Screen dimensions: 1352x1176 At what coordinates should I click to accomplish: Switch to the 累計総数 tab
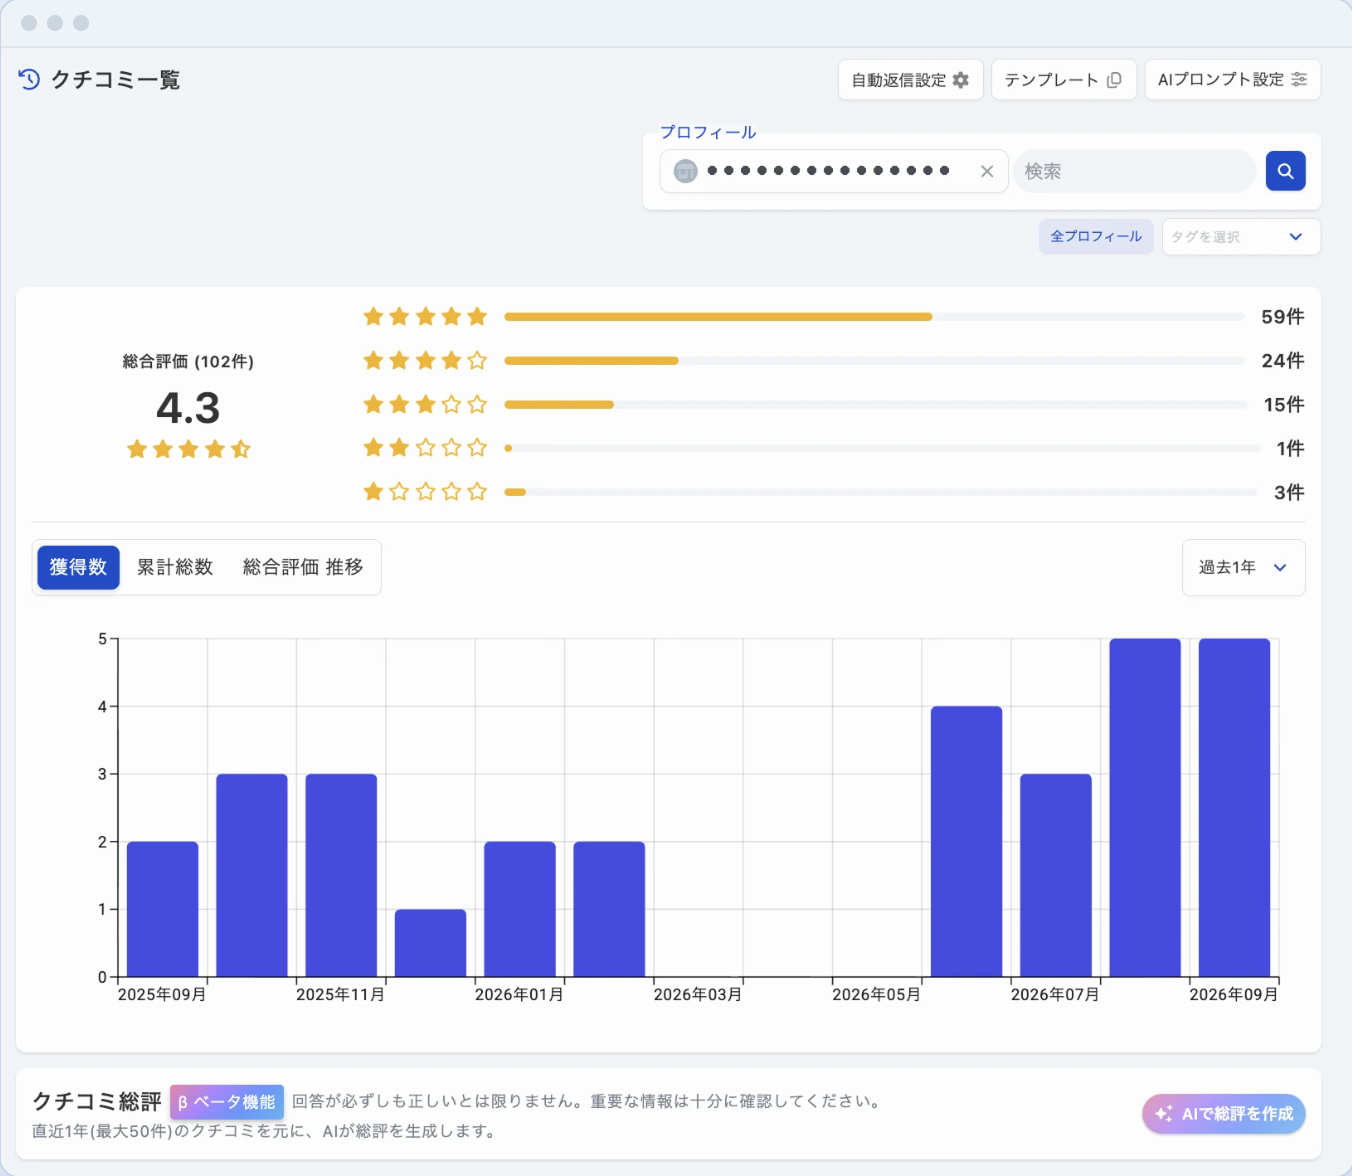[175, 567]
